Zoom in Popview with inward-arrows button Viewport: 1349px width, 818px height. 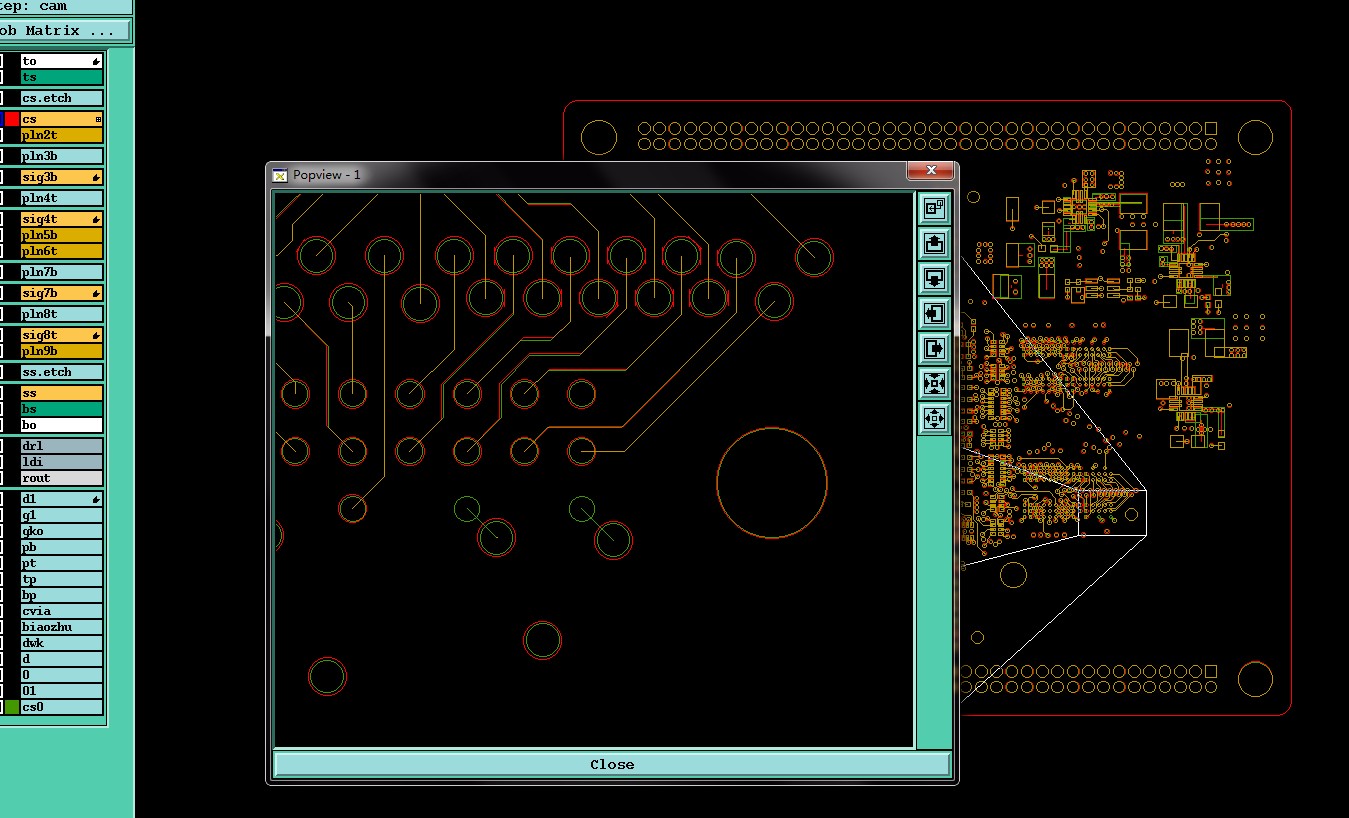934,383
